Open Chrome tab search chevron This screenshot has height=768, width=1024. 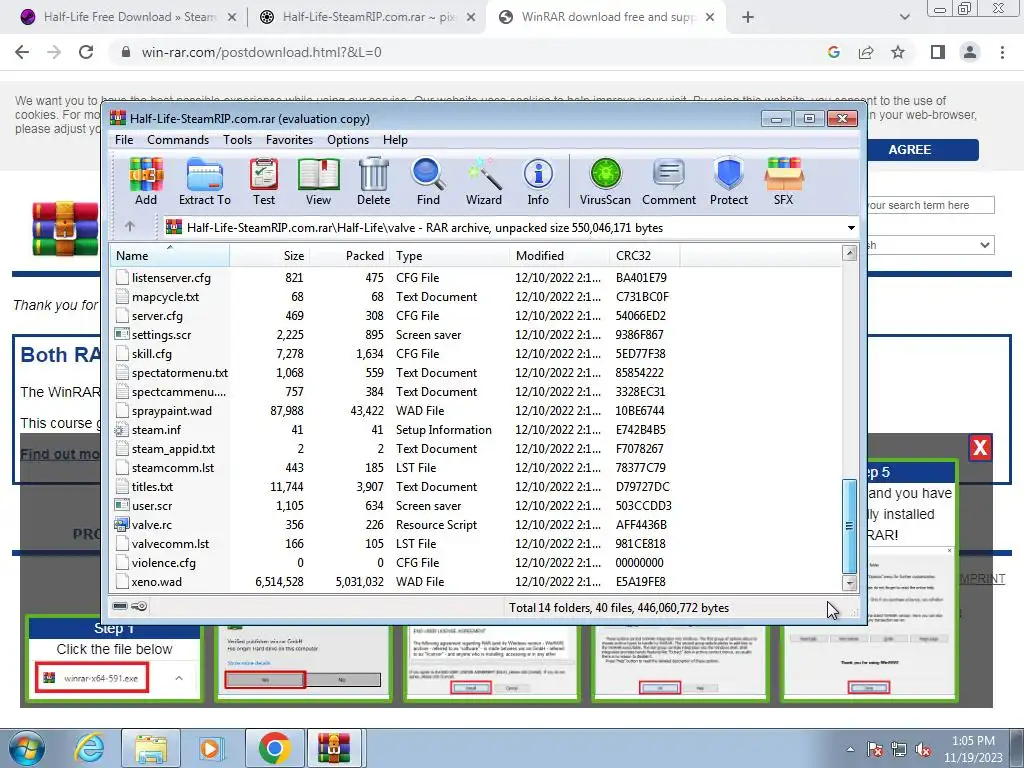coord(904,17)
